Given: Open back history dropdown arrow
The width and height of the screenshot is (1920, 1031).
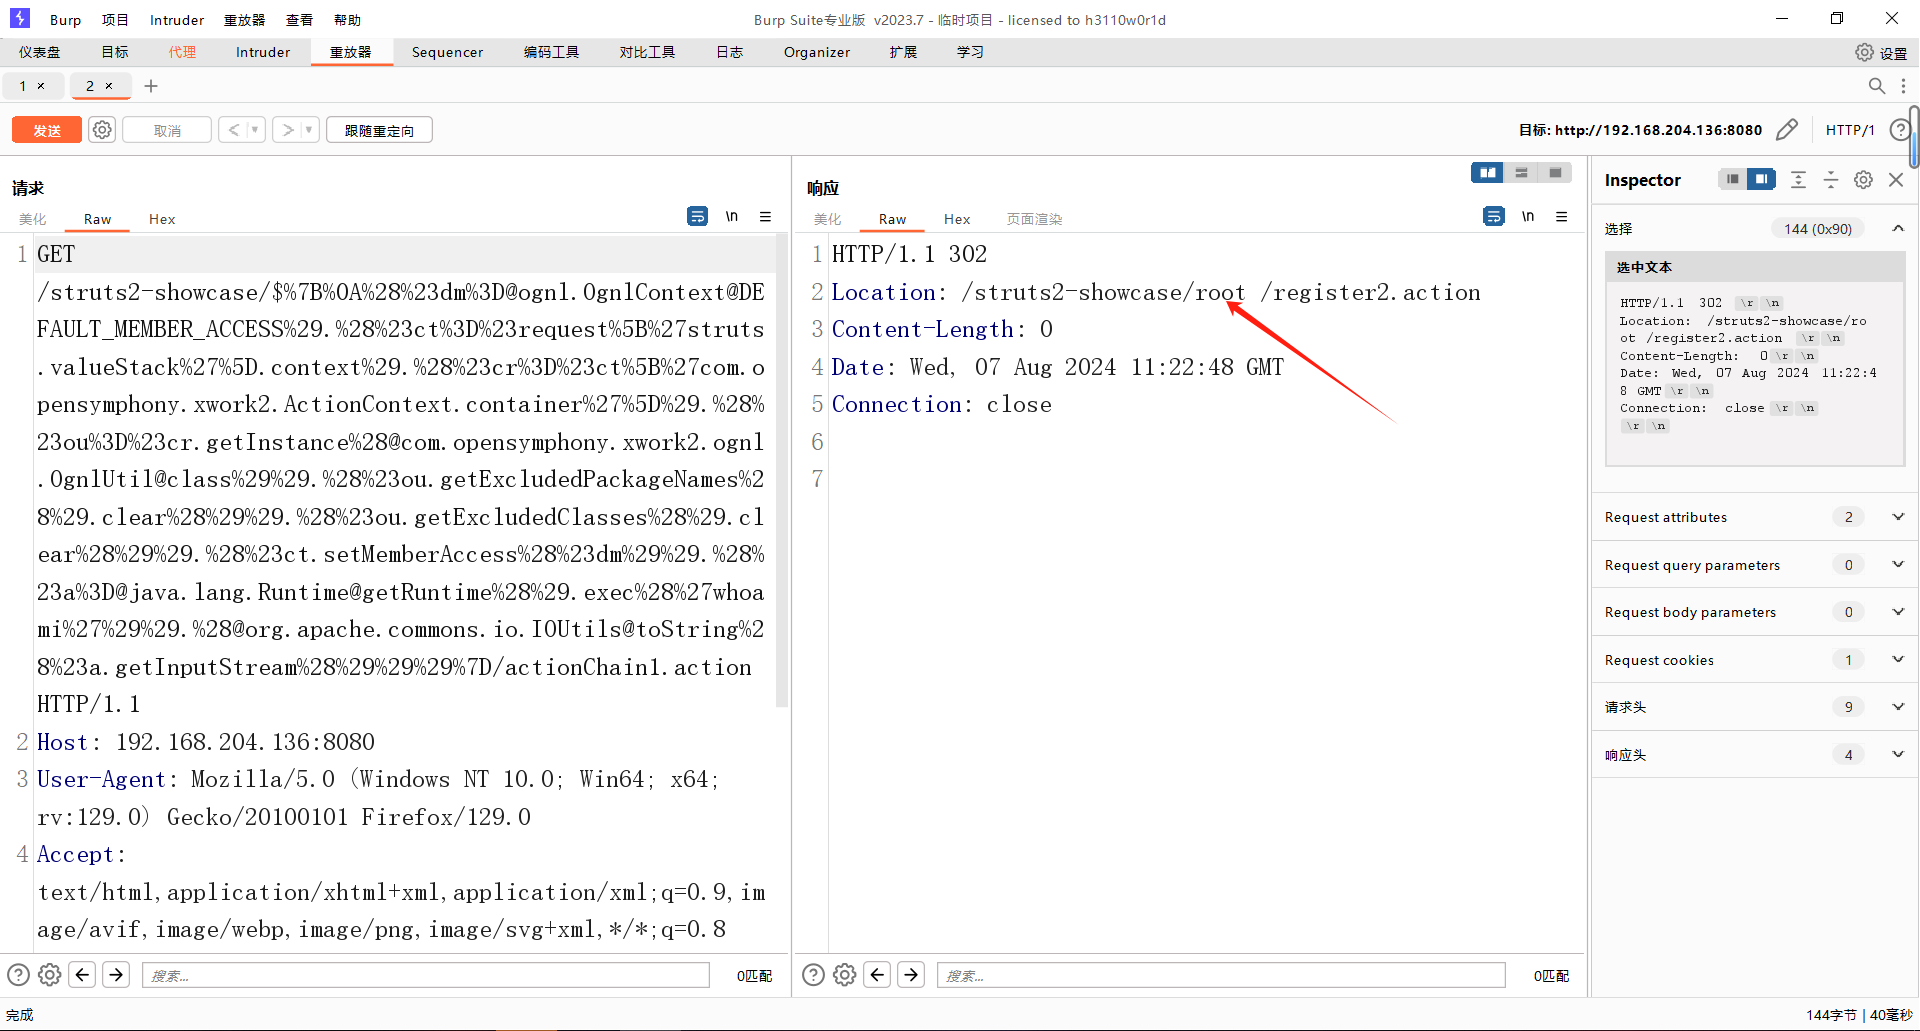Looking at the screenshot, I should click(255, 130).
